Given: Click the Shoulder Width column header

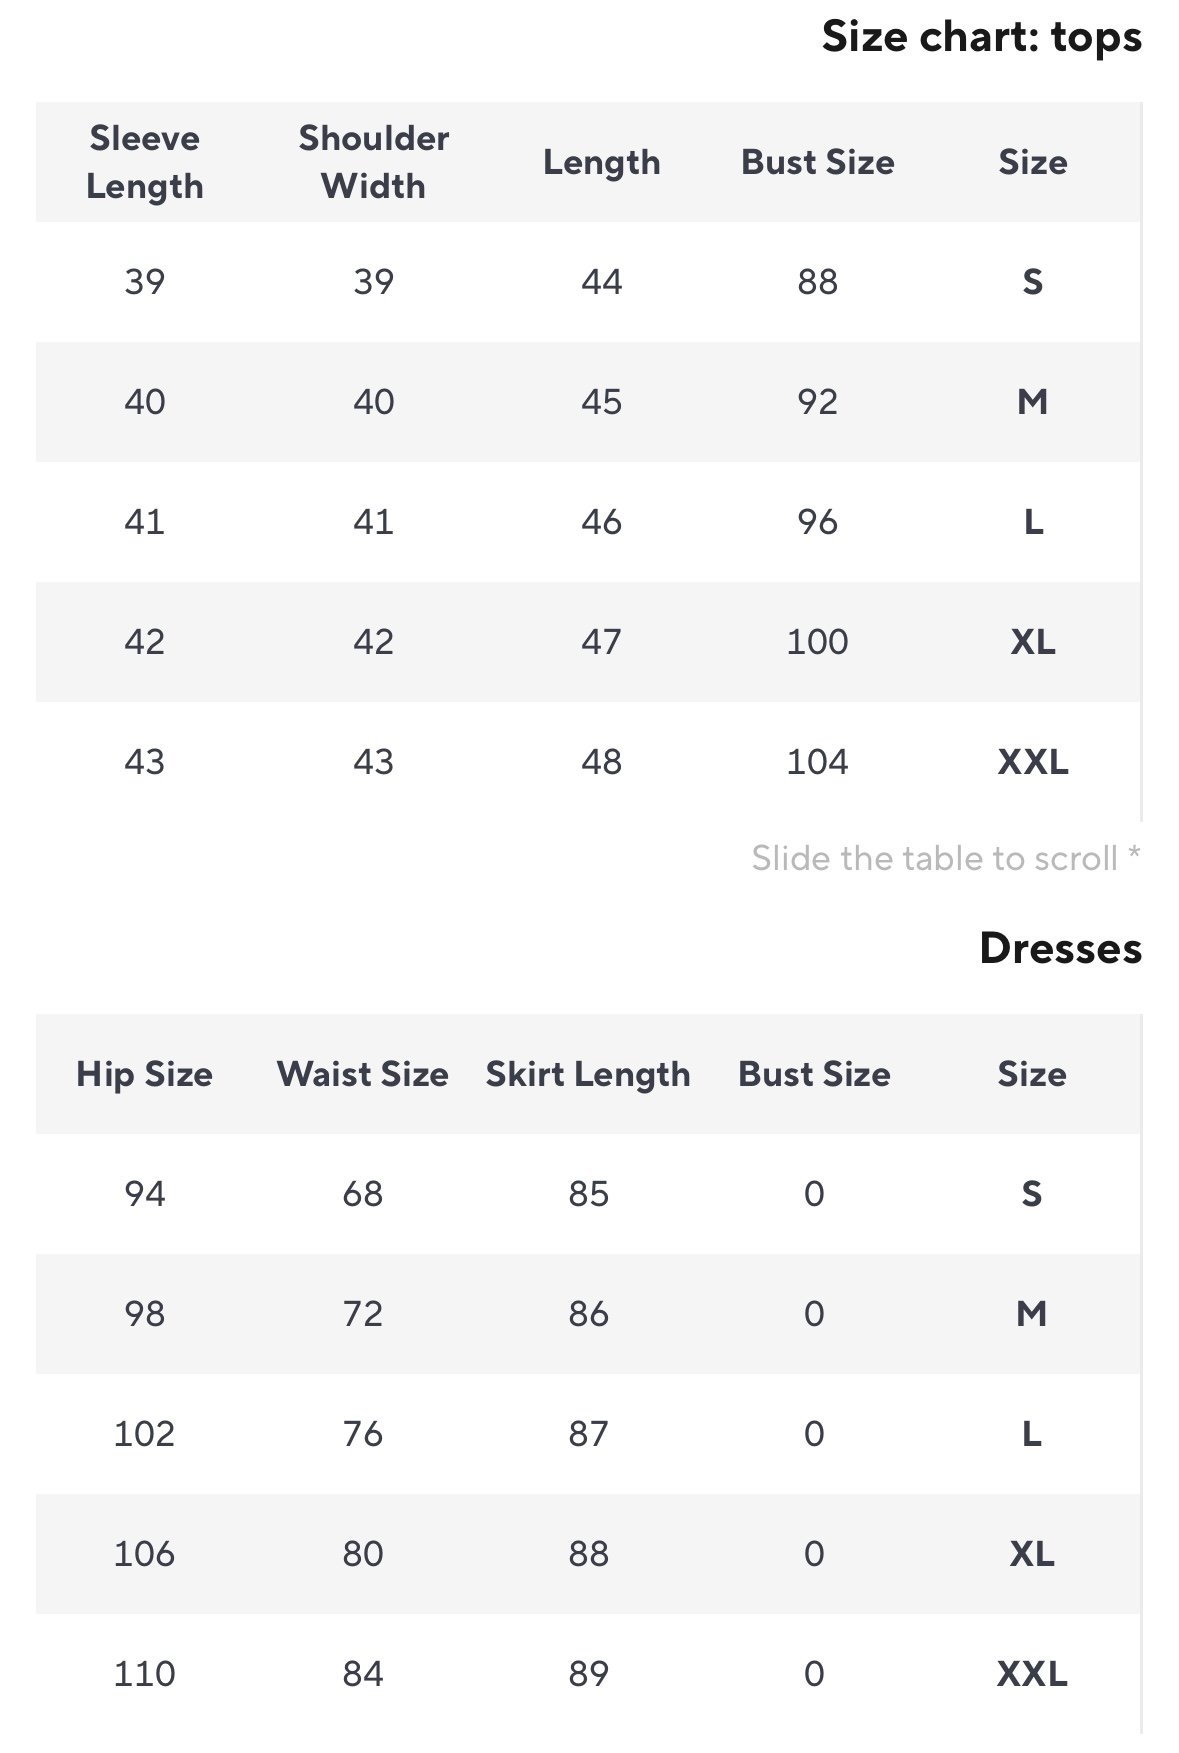Looking at the screenshot, I should click(373, 162).
